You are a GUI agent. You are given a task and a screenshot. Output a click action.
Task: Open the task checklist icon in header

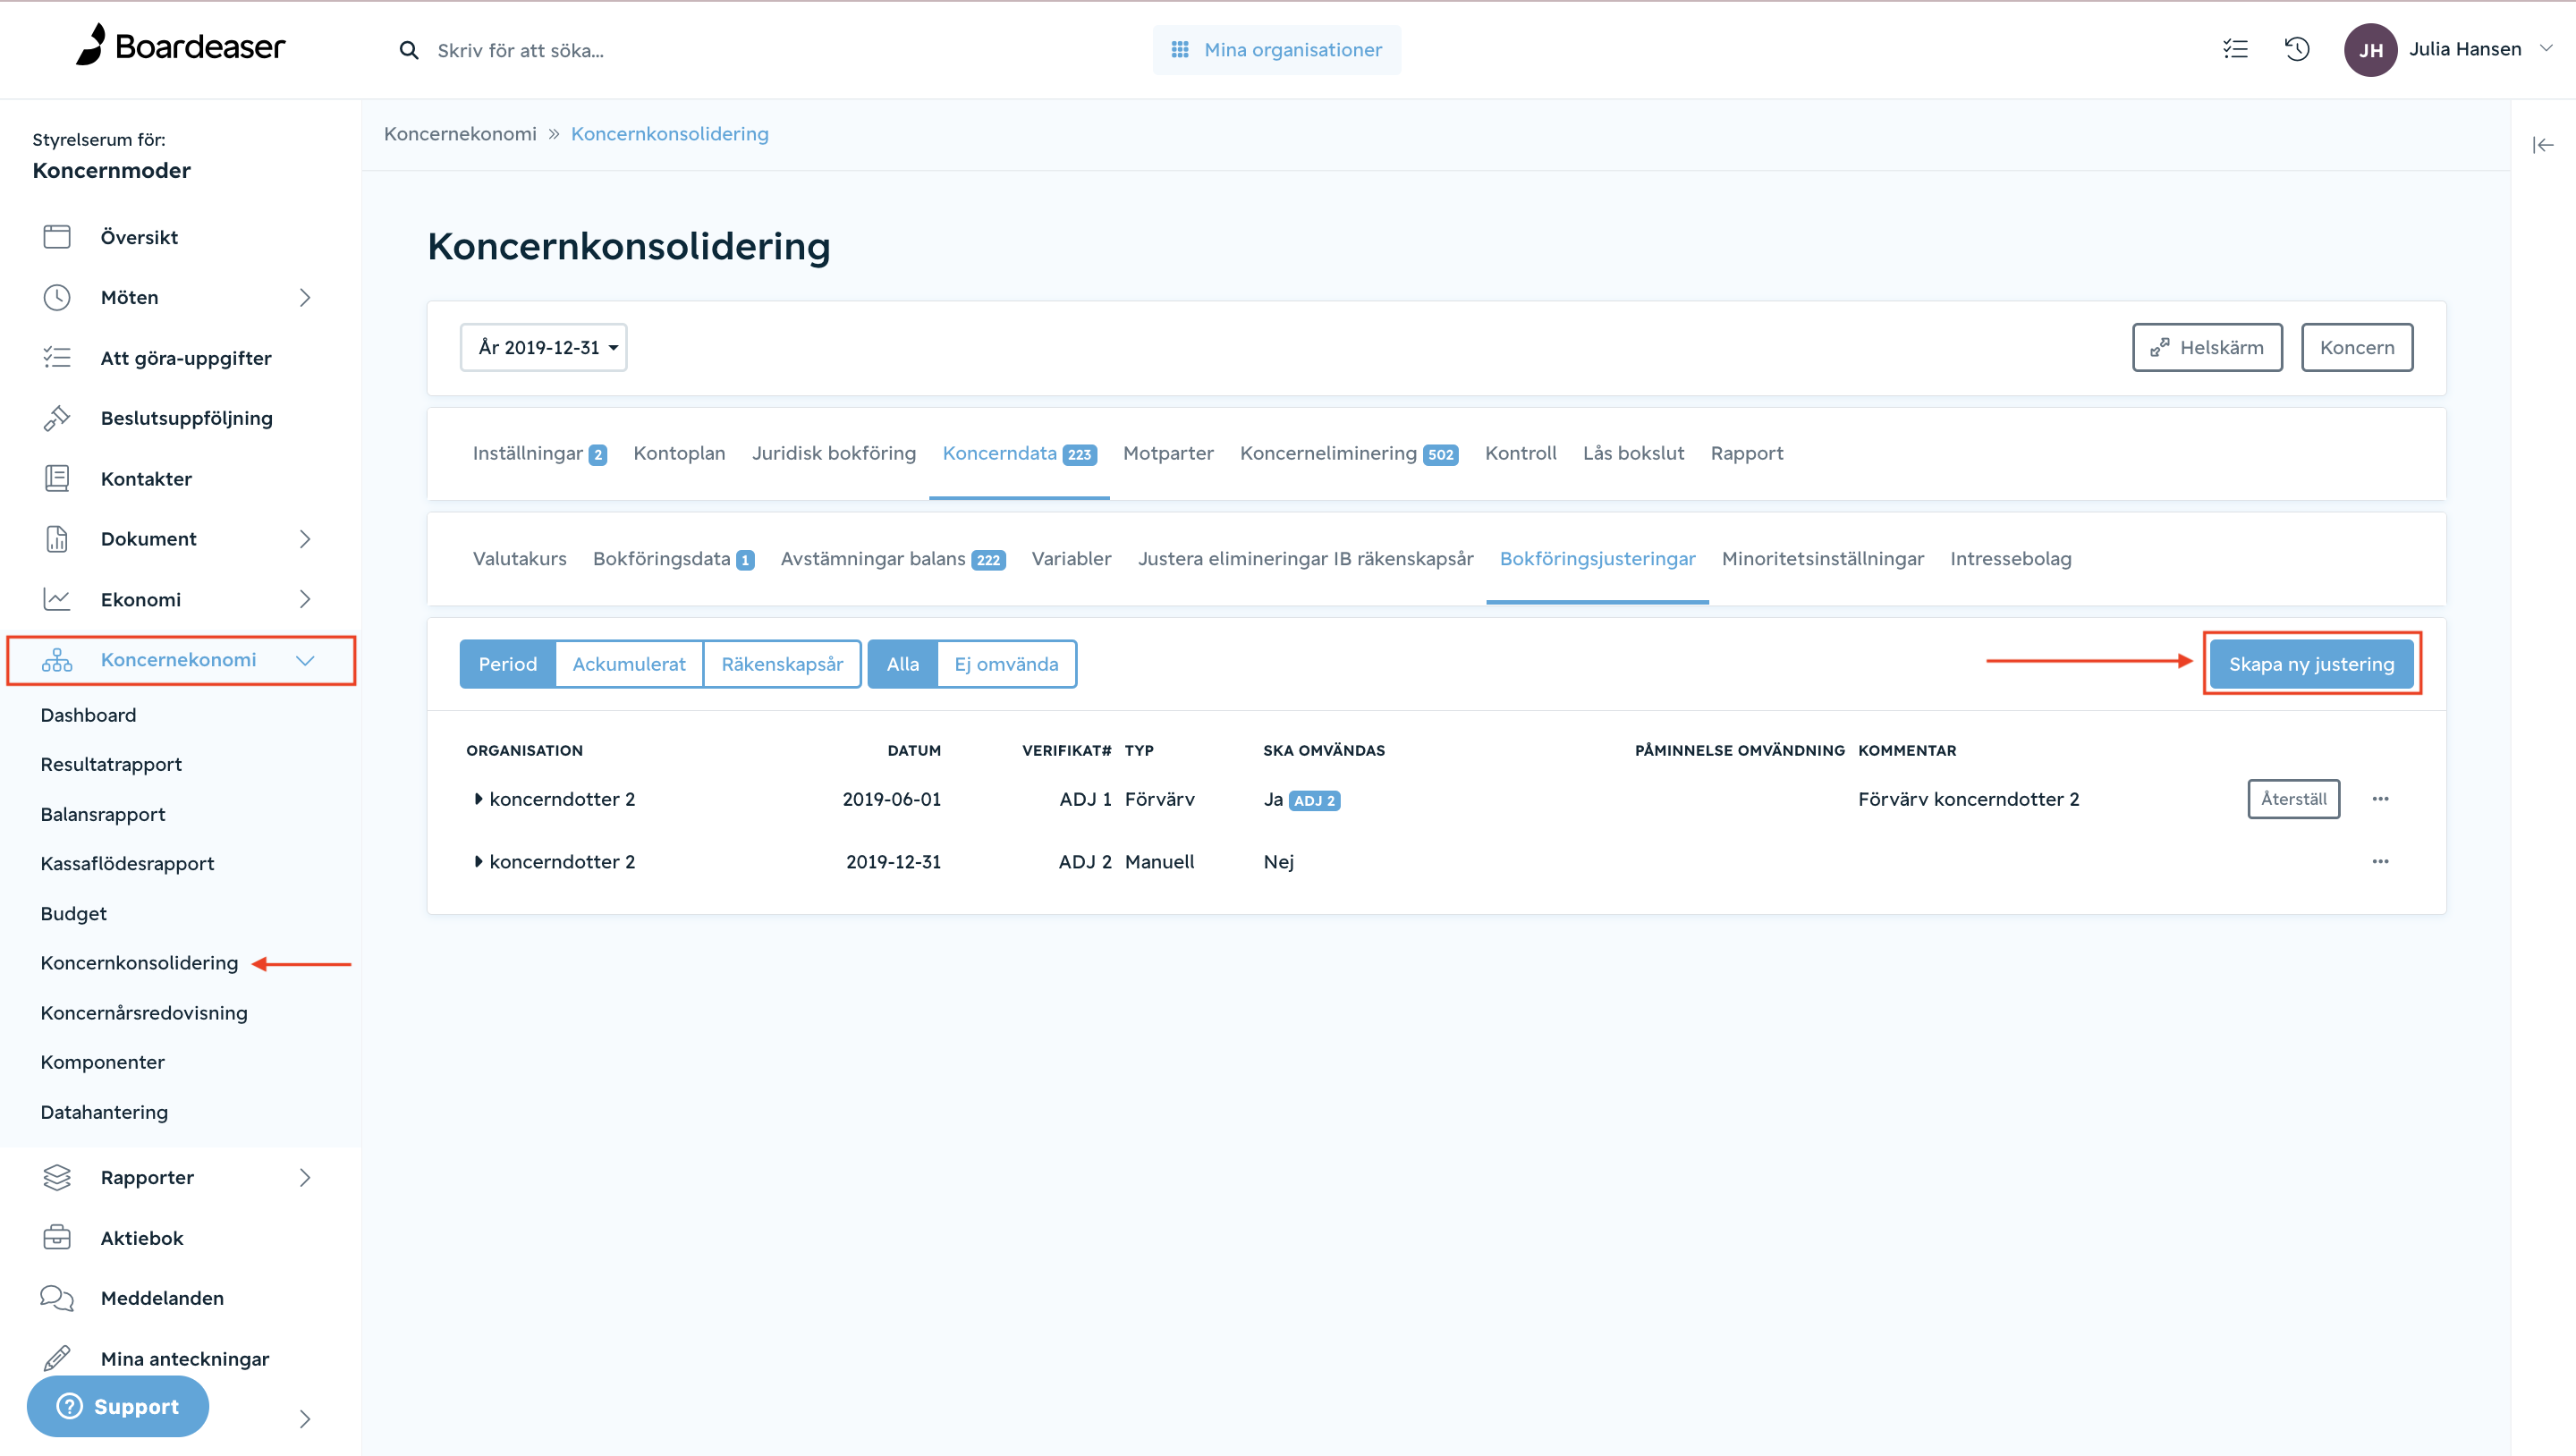coord(2235,49)
